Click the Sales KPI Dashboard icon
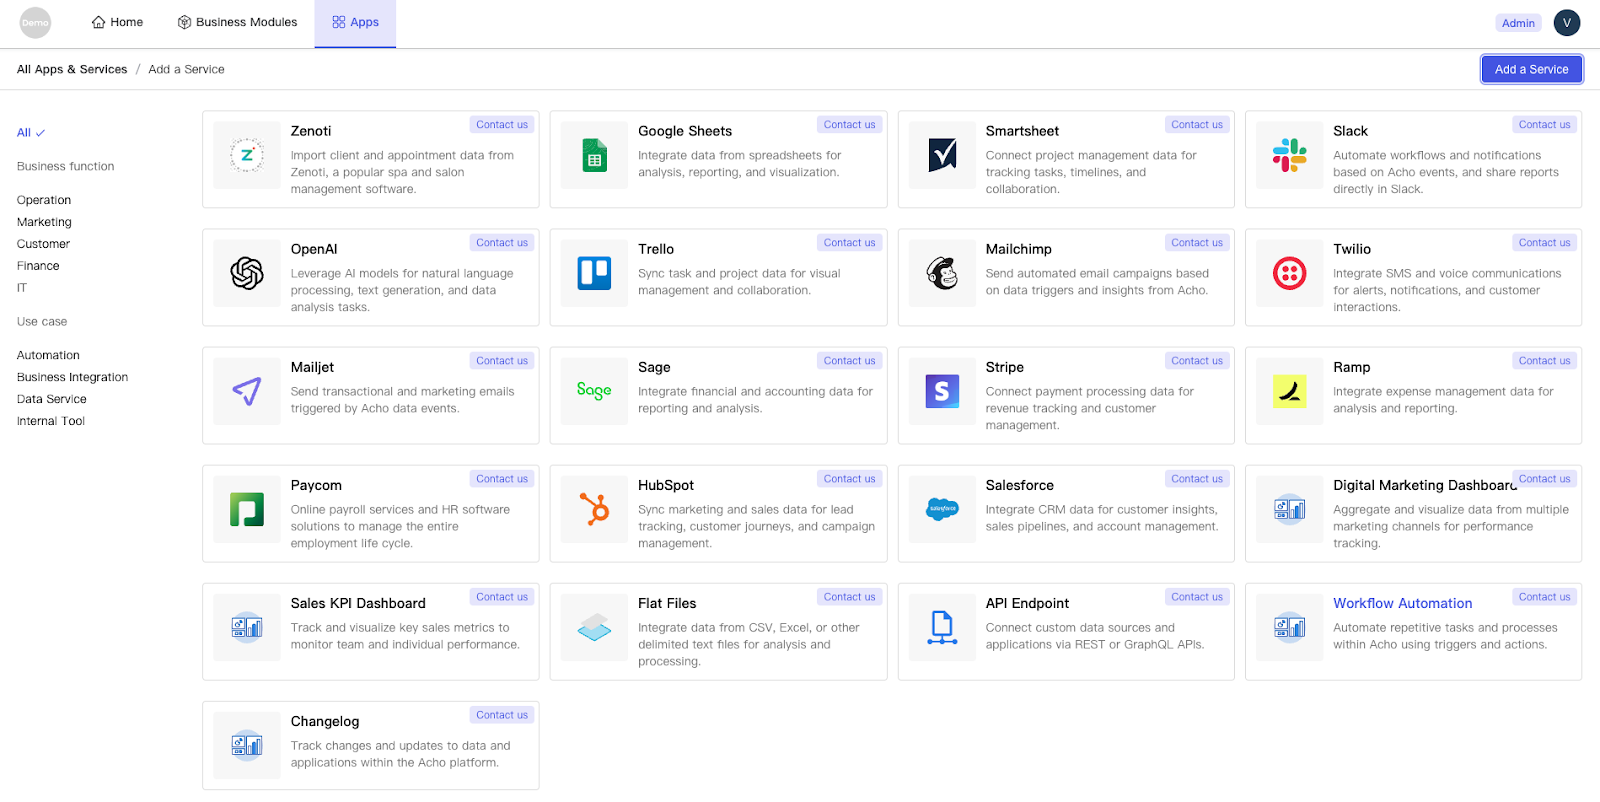Image resolution: width=1600 pixels, height=802 pixels. pos(247,627)
